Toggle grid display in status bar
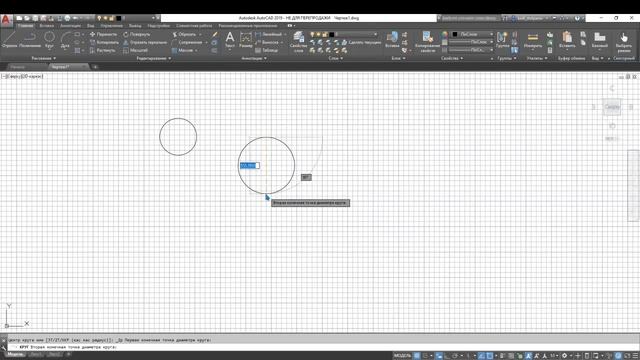 pyautogui.click(x=417, y=356)
